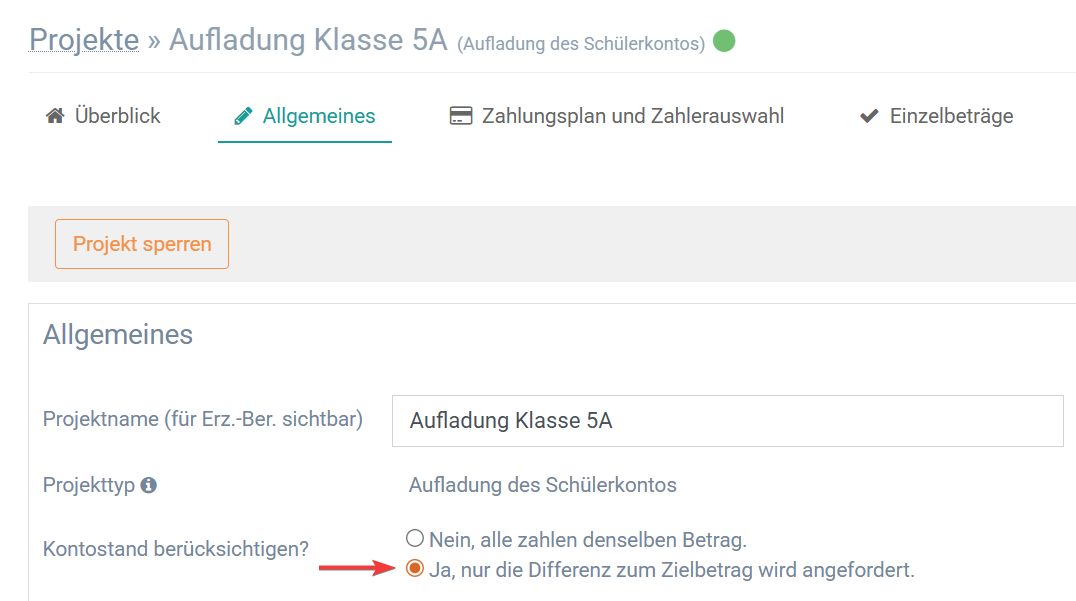Open the info icon next to Projekttyp
This screenshot has width=1076, height=601.
pyautogui.click(x=149, y=485)
